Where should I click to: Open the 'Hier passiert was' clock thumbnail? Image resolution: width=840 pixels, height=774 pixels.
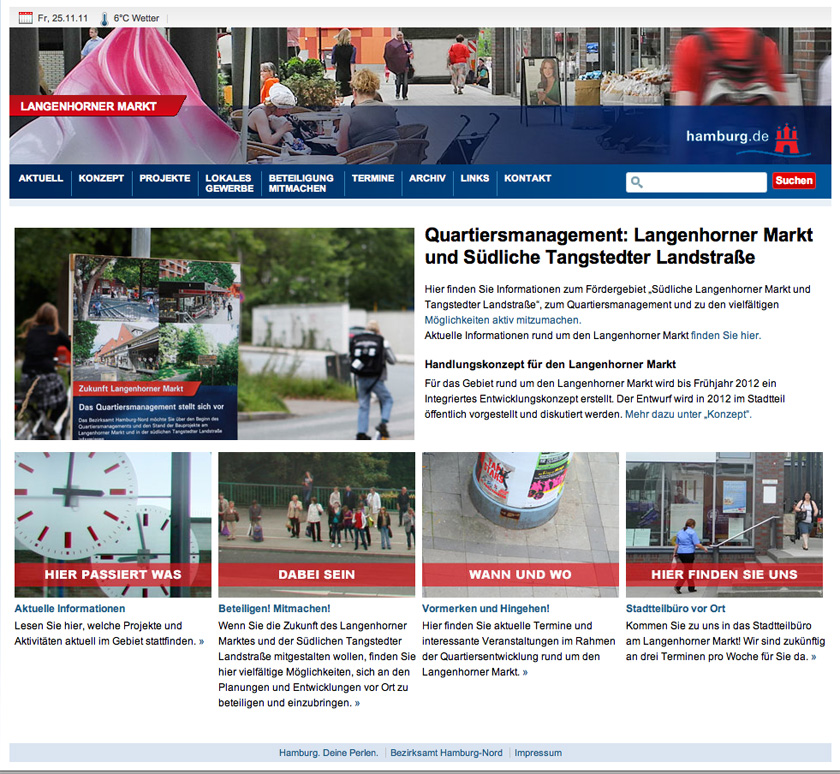click(x=113, y=524)
